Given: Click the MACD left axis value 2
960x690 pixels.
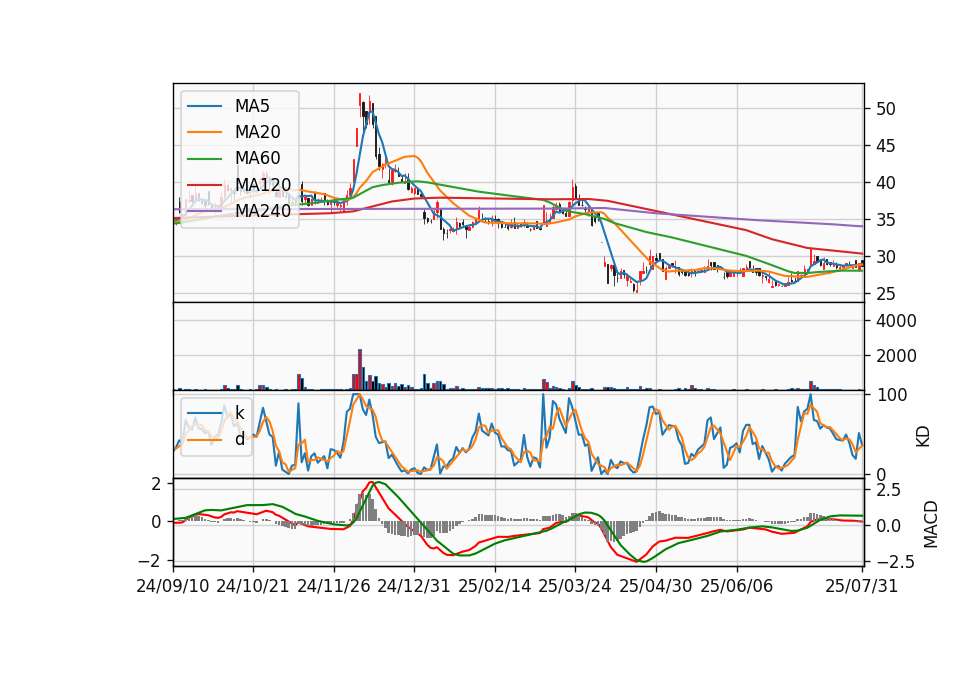Looking at the screenshot, I should coord(156,484).
